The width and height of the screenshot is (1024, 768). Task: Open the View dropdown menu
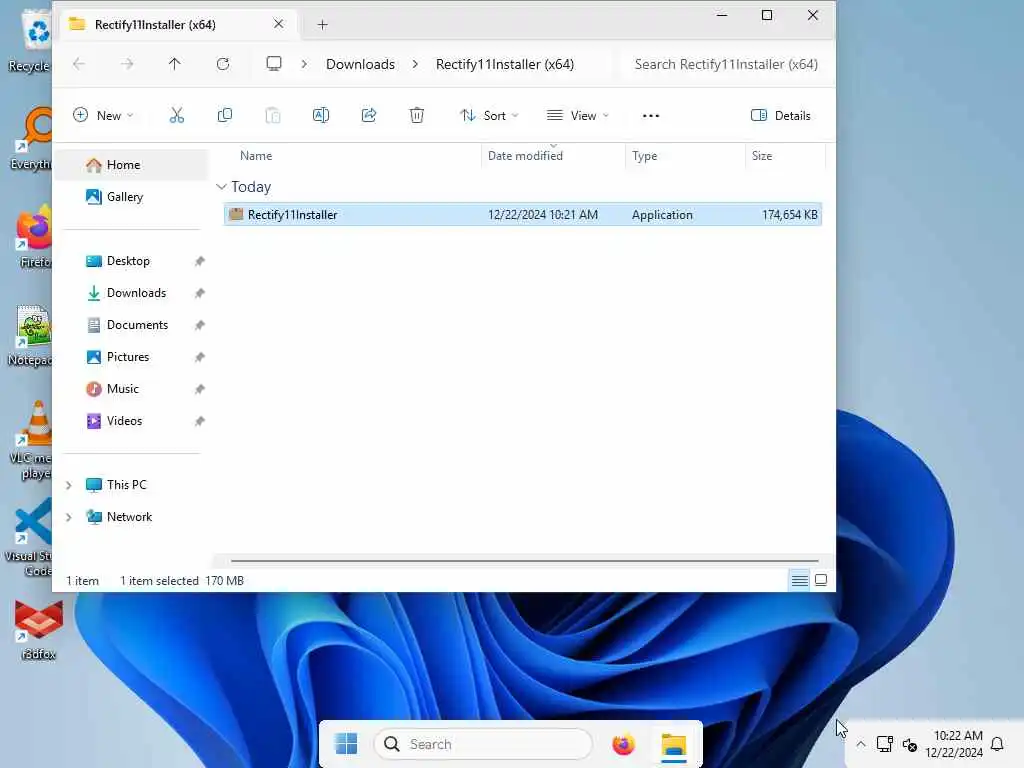point(579,116)
